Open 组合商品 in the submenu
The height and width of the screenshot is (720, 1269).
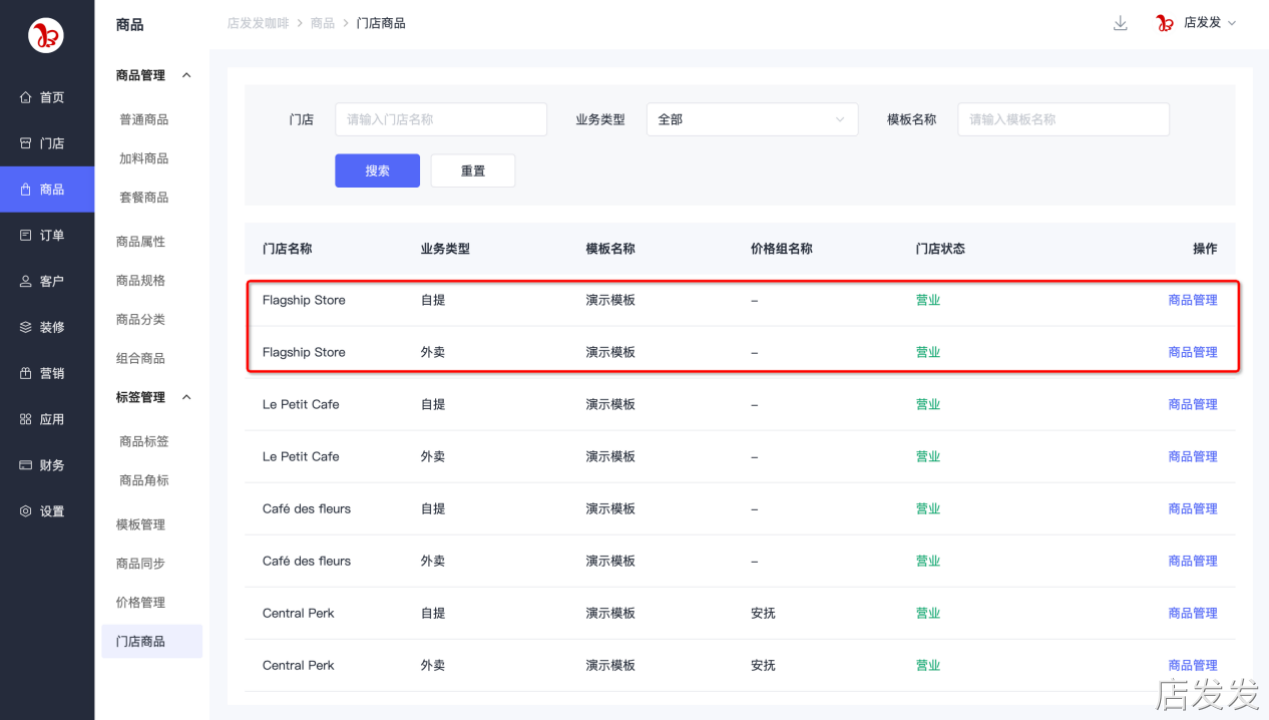coord(141,358)
